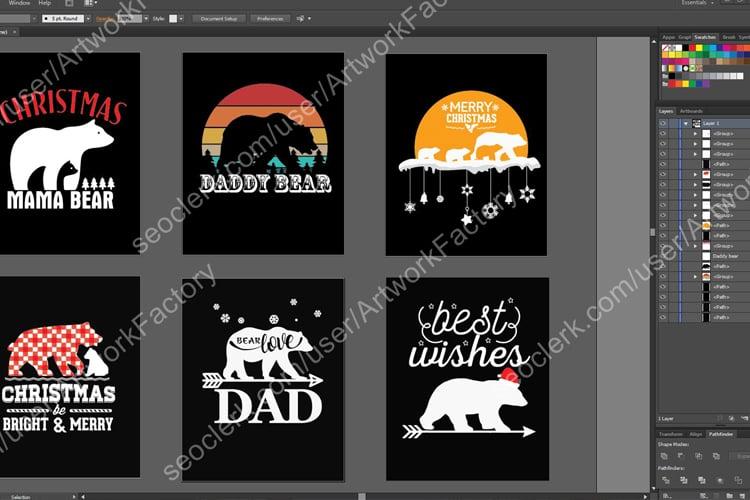Viewport: 750px width, 500px height.
Task: Apply Intersect shape mode in Pathfinder
Action: click(x=698, y=456)
